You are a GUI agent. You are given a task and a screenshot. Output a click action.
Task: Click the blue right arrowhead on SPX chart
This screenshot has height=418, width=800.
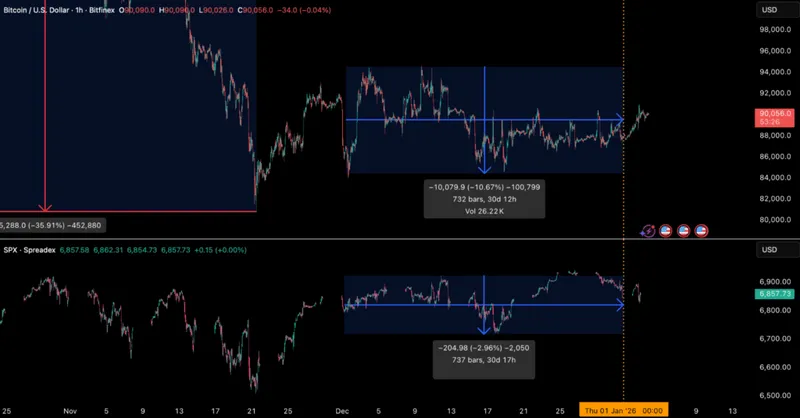pyautogui.click(x=619, y=306)
